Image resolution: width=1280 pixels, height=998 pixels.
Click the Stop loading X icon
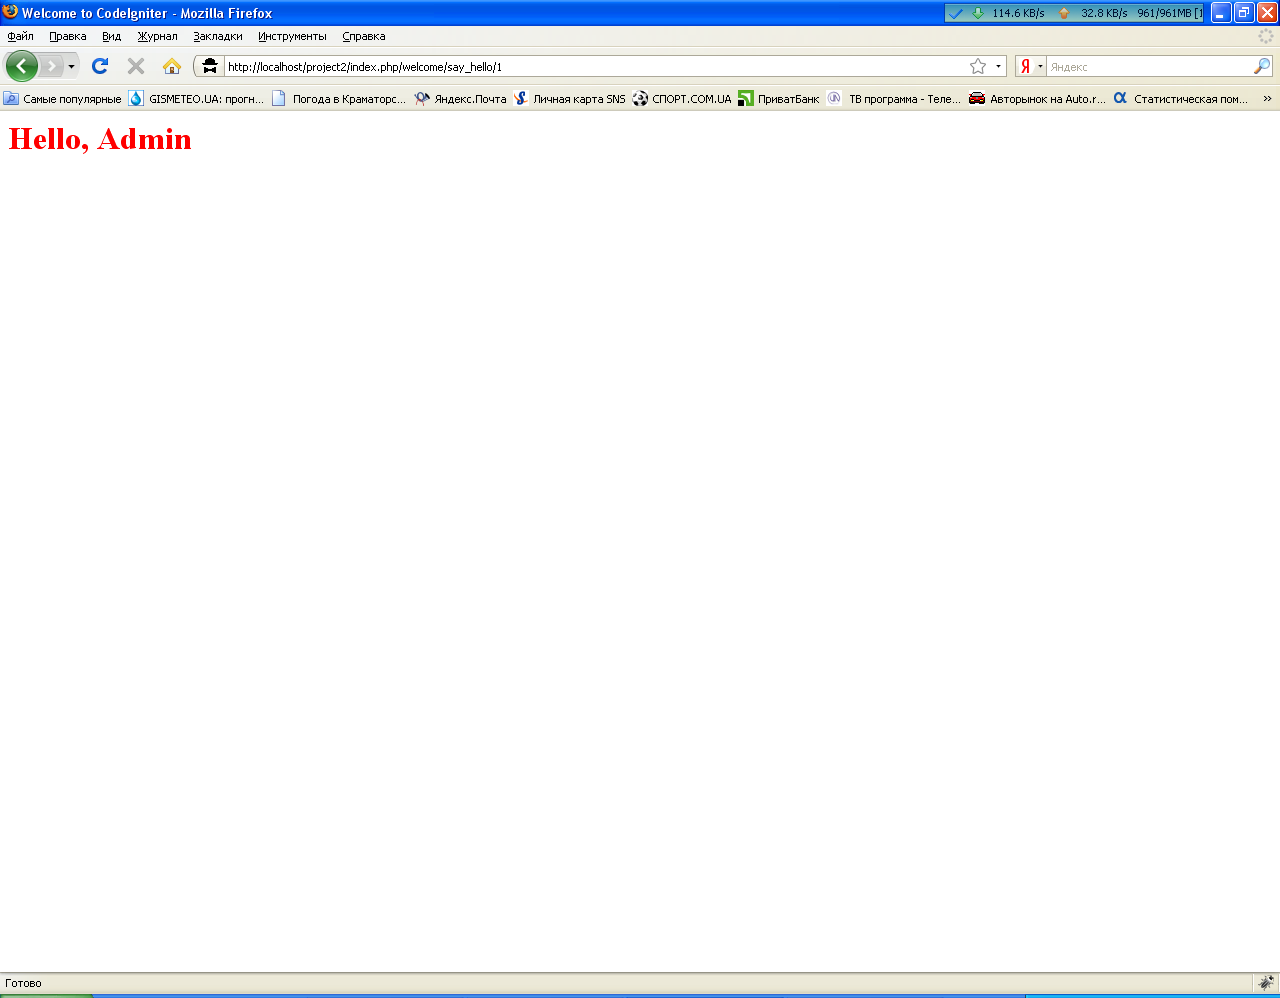click(x=136, y=66)
